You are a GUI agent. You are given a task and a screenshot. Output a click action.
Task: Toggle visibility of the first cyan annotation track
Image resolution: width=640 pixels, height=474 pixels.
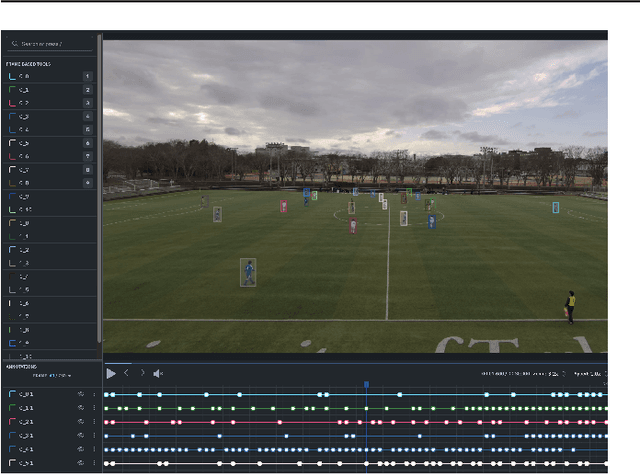(x=79, y=395)
